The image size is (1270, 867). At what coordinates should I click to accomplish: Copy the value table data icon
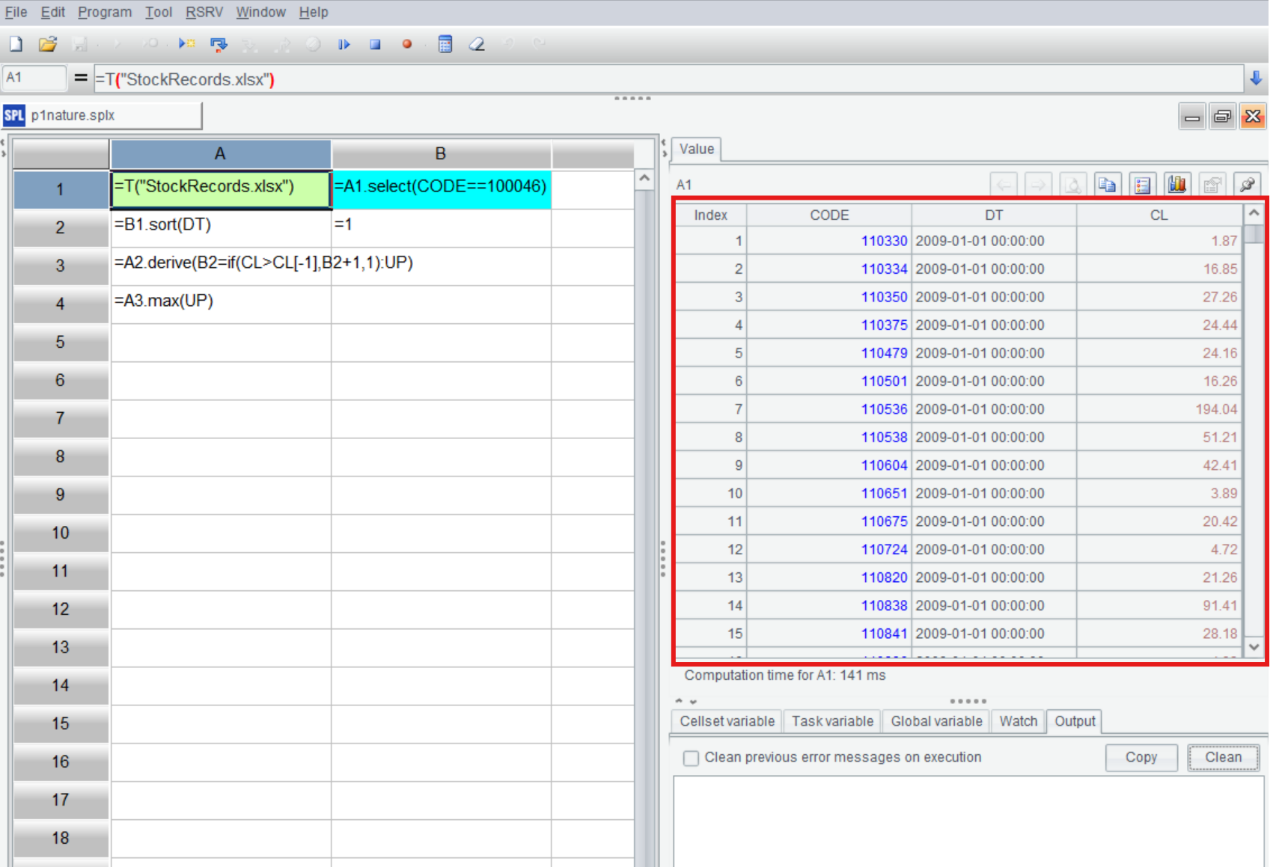point(1107,185)
